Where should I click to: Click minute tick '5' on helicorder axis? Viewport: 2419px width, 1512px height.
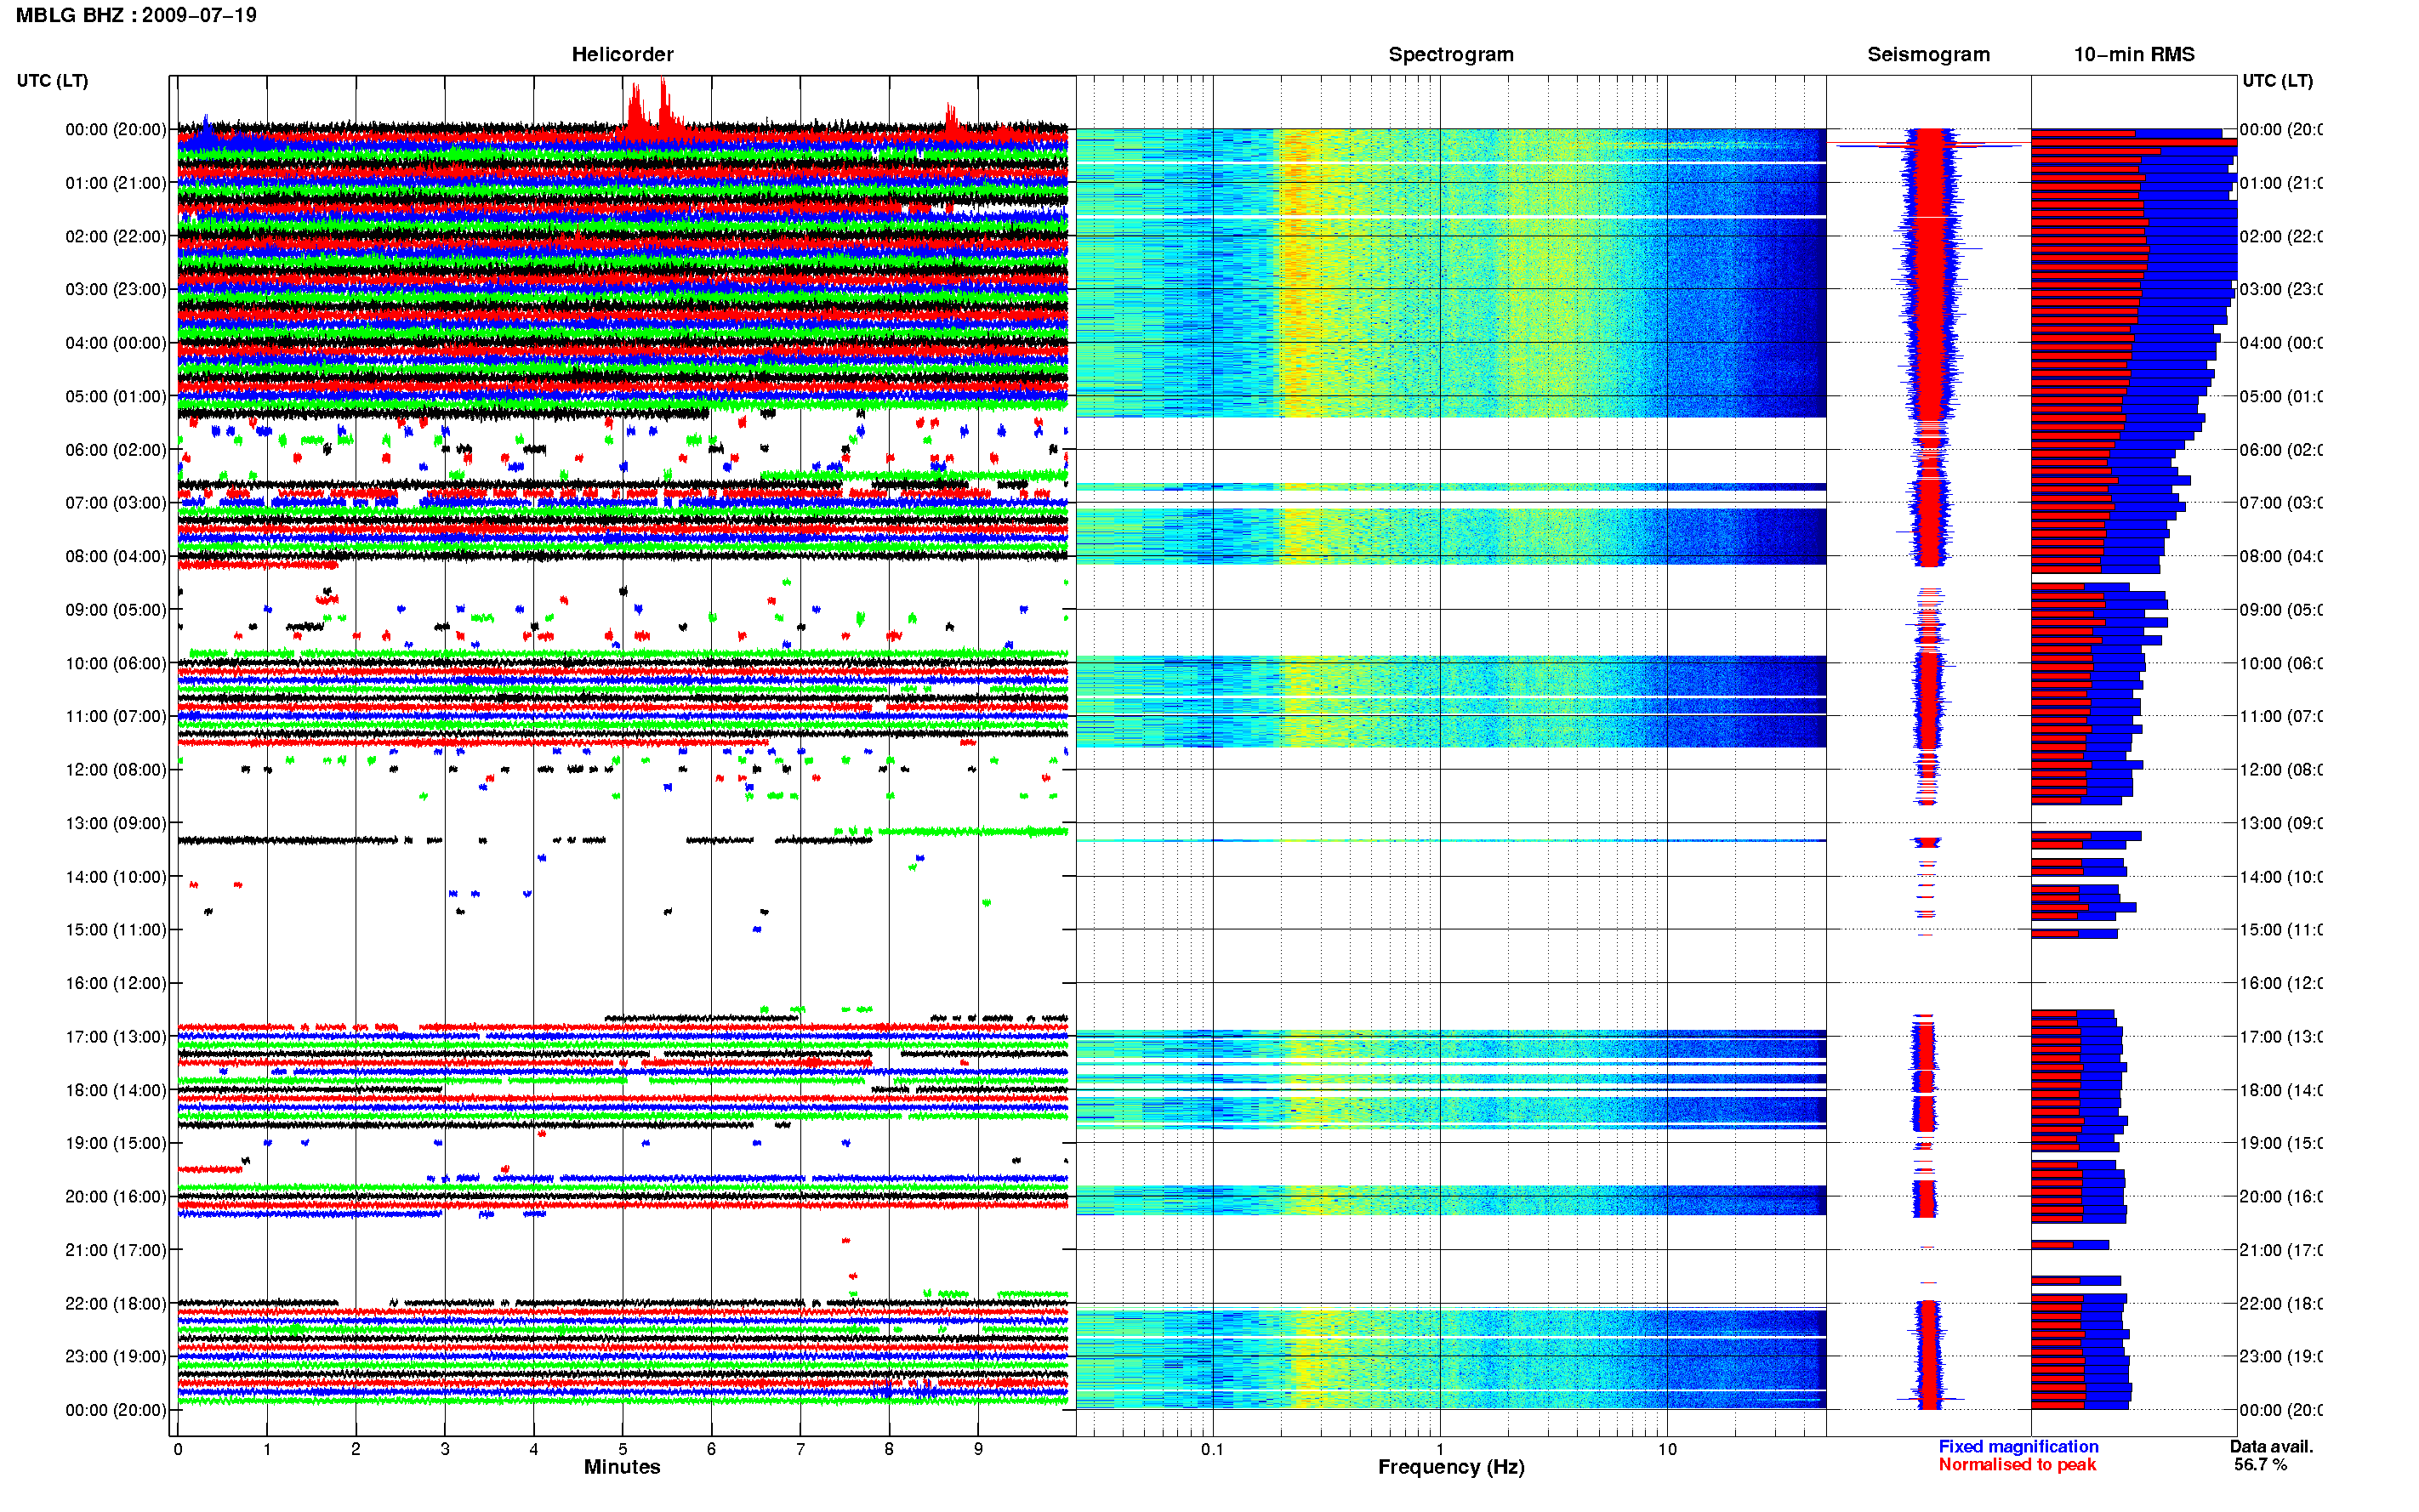coord(622,1449)
